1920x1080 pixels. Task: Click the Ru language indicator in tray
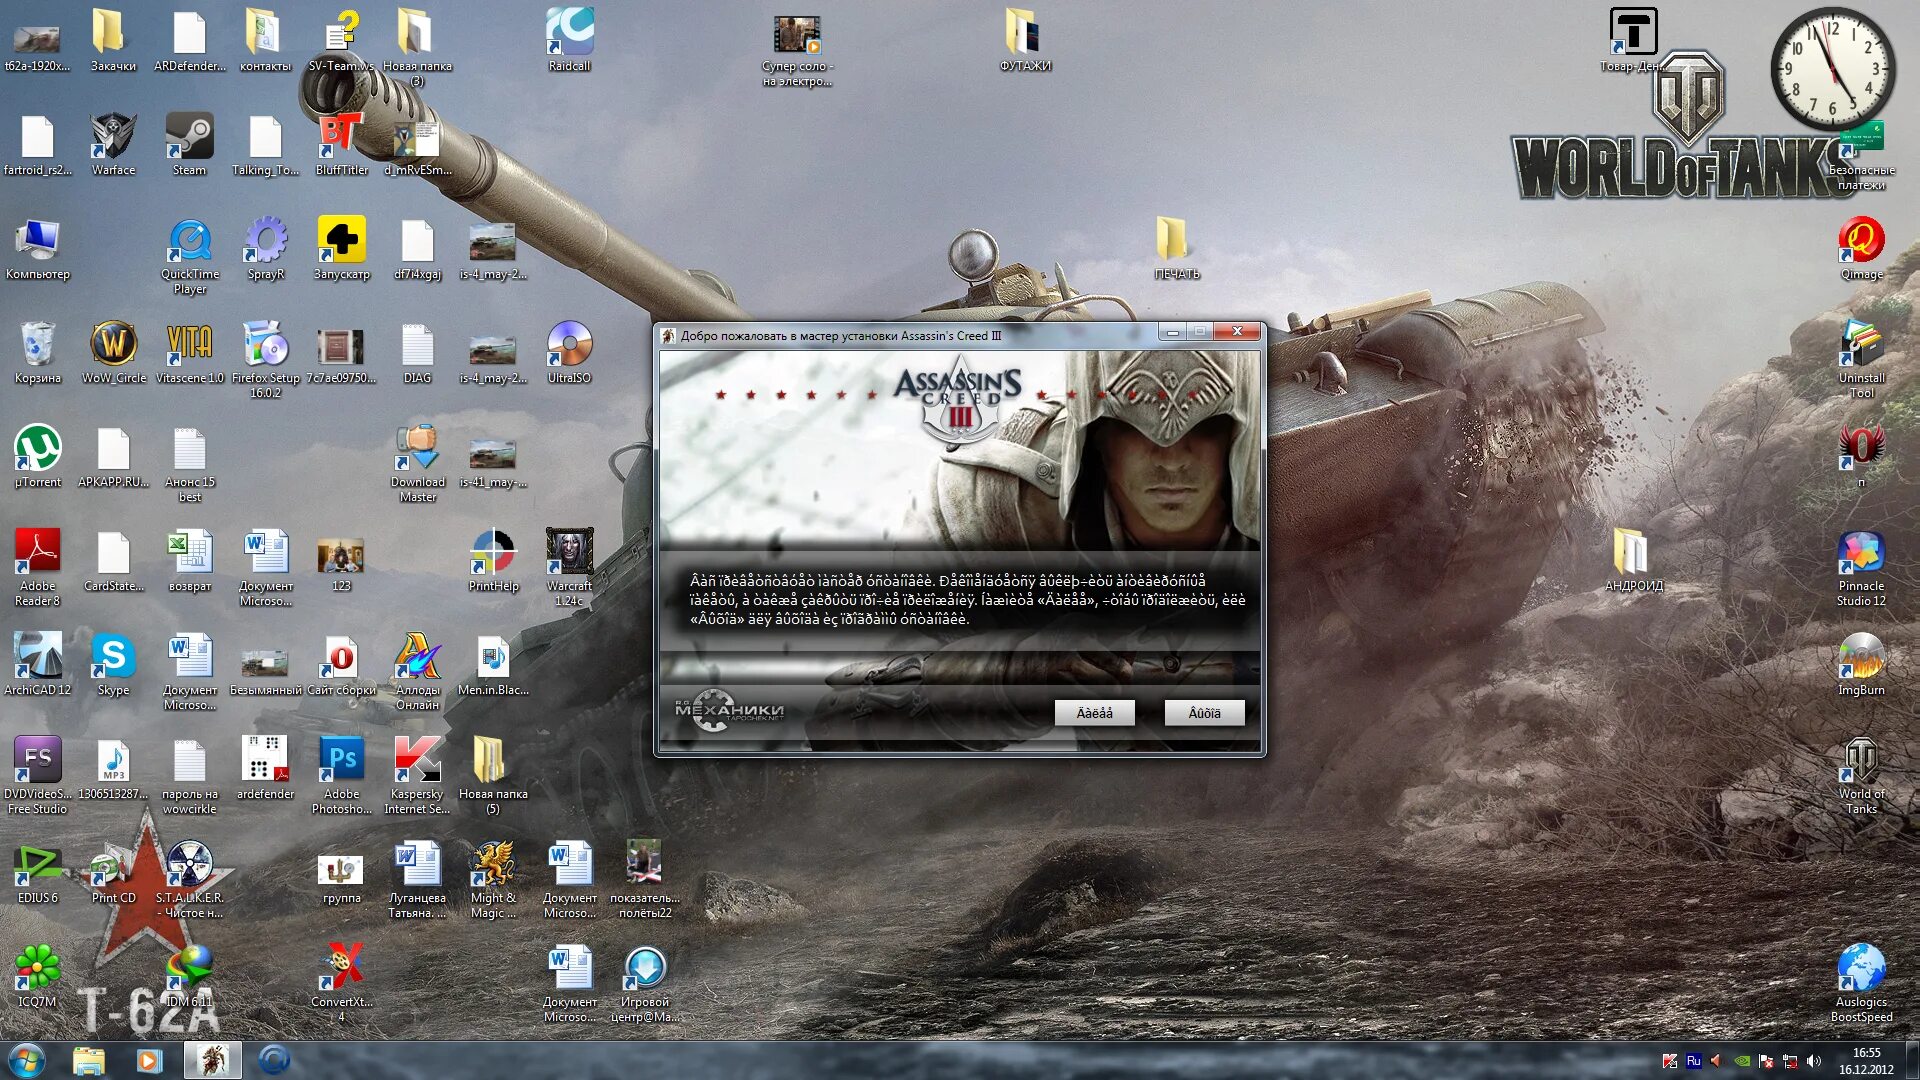(x=1693, y=1061)
